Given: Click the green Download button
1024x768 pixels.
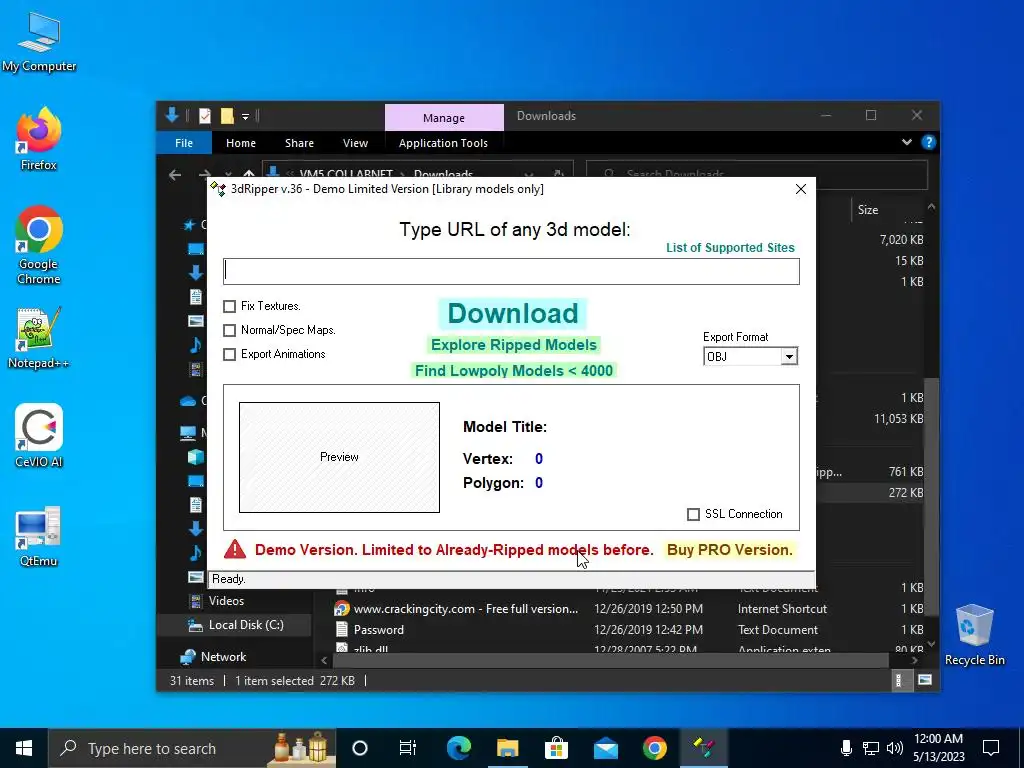Looking at the screenshot, I should [513, 313].
